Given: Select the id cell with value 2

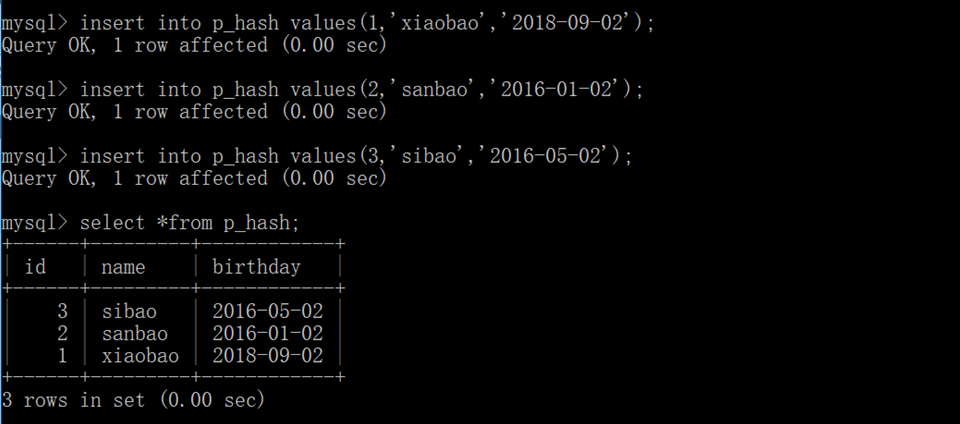Looking at the screenshot, I should [62, 333].
